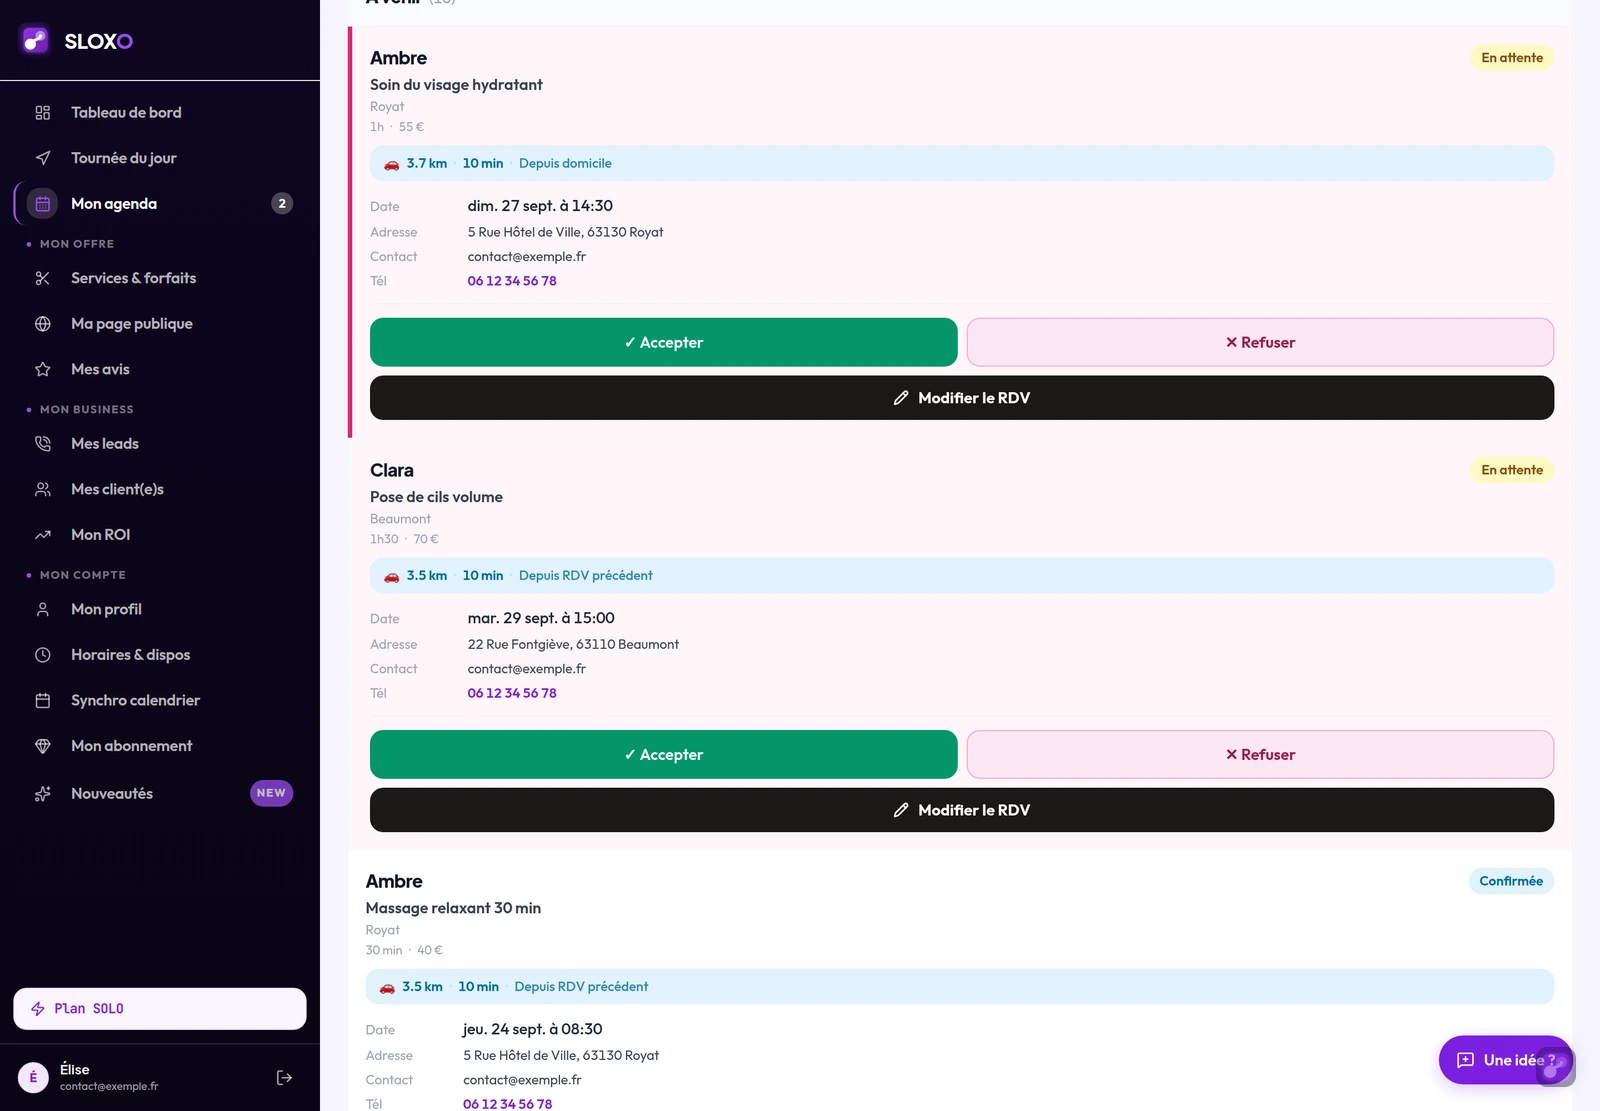1600x1111 pixels.
Task: Click diamond icon for Mon abonnement
Action: pos(43,746)
